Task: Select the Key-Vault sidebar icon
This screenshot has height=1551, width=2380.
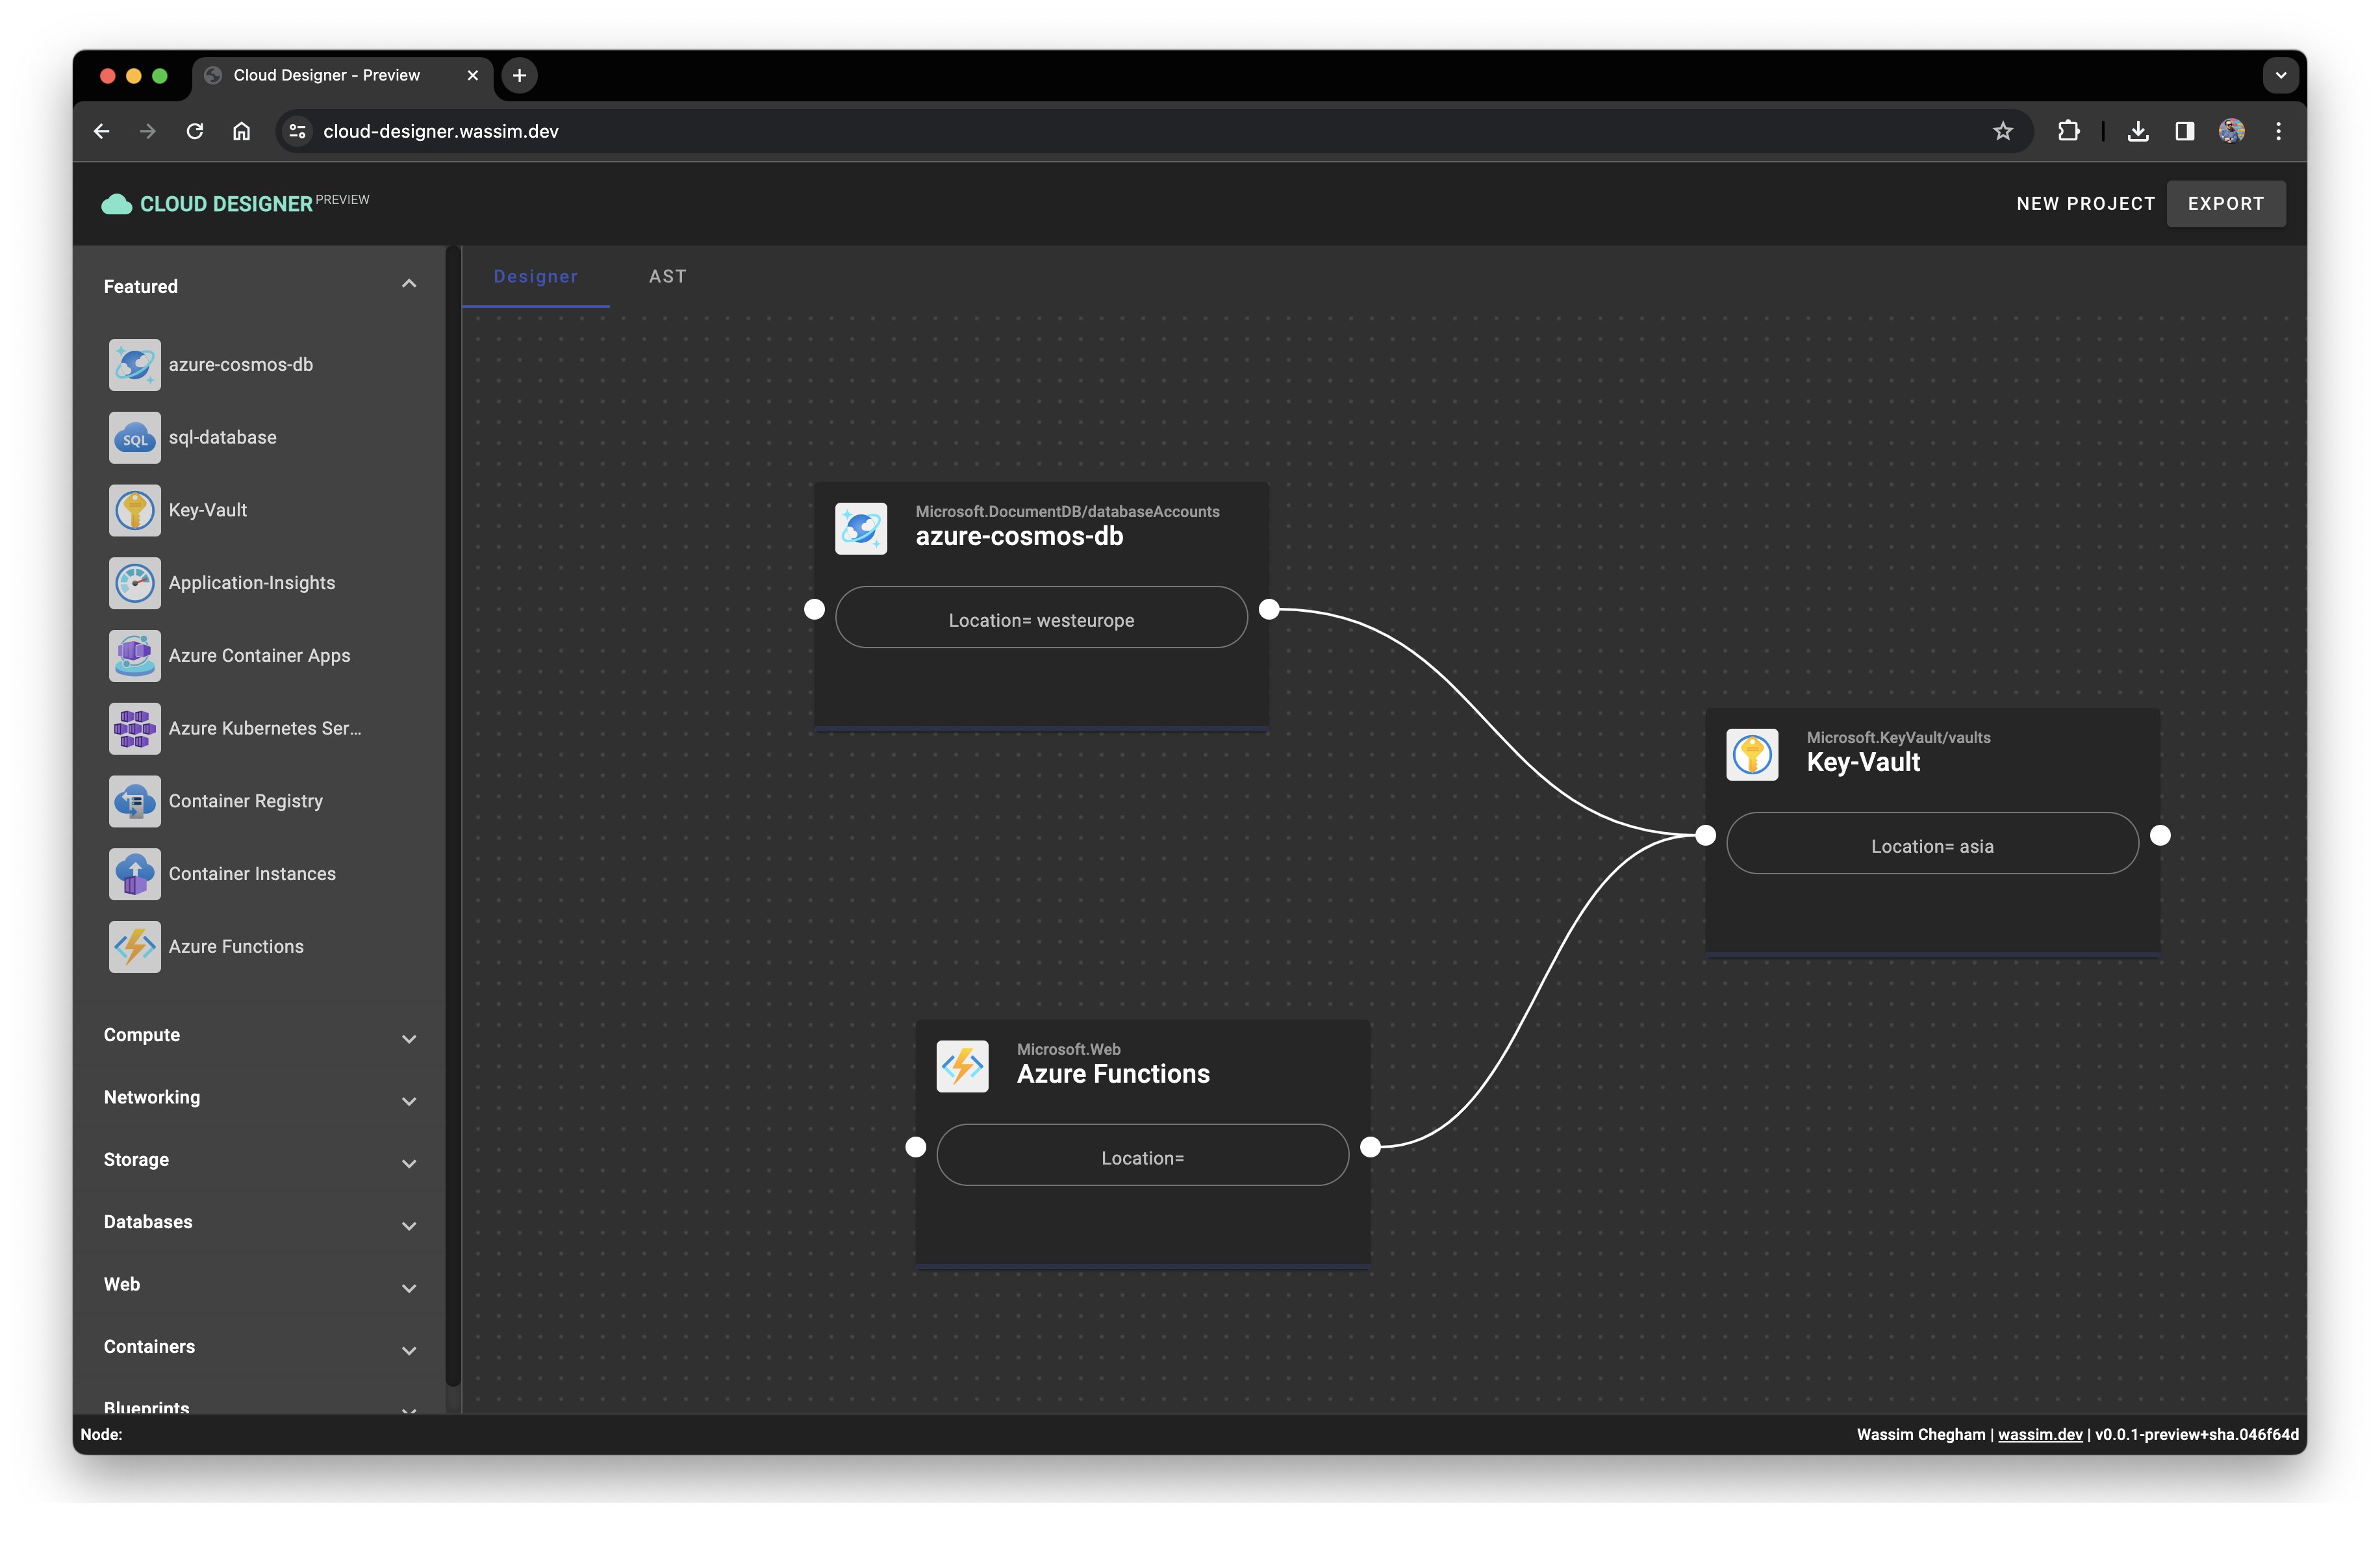Action: tap(134, 510)
